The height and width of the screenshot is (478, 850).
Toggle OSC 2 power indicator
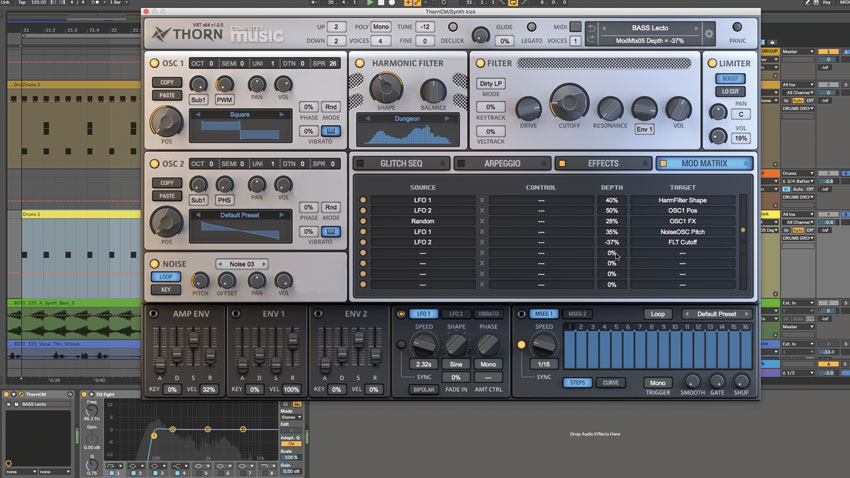tap(154, 164)
